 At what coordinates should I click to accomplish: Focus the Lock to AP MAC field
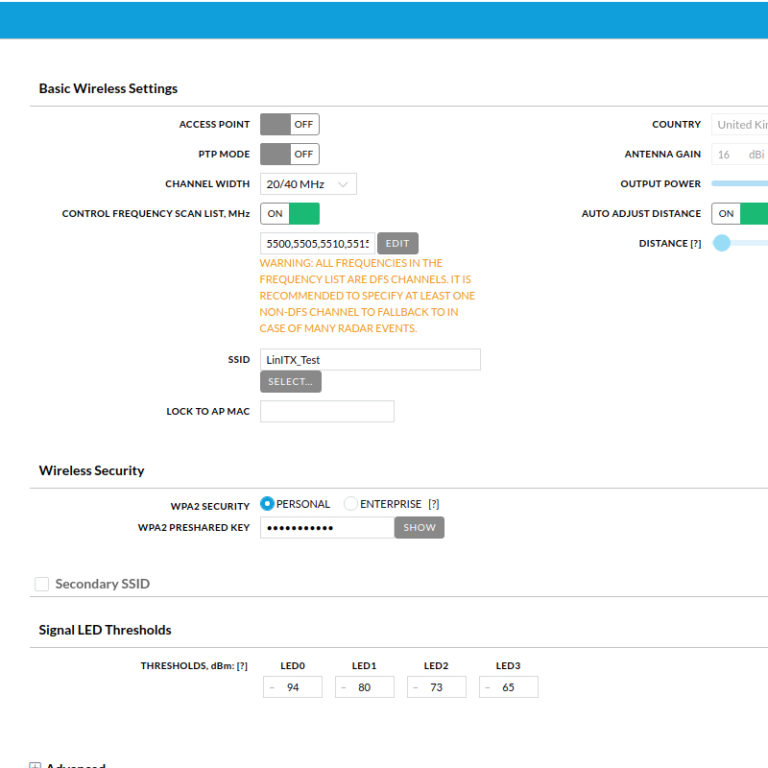[x=327, y=411]
